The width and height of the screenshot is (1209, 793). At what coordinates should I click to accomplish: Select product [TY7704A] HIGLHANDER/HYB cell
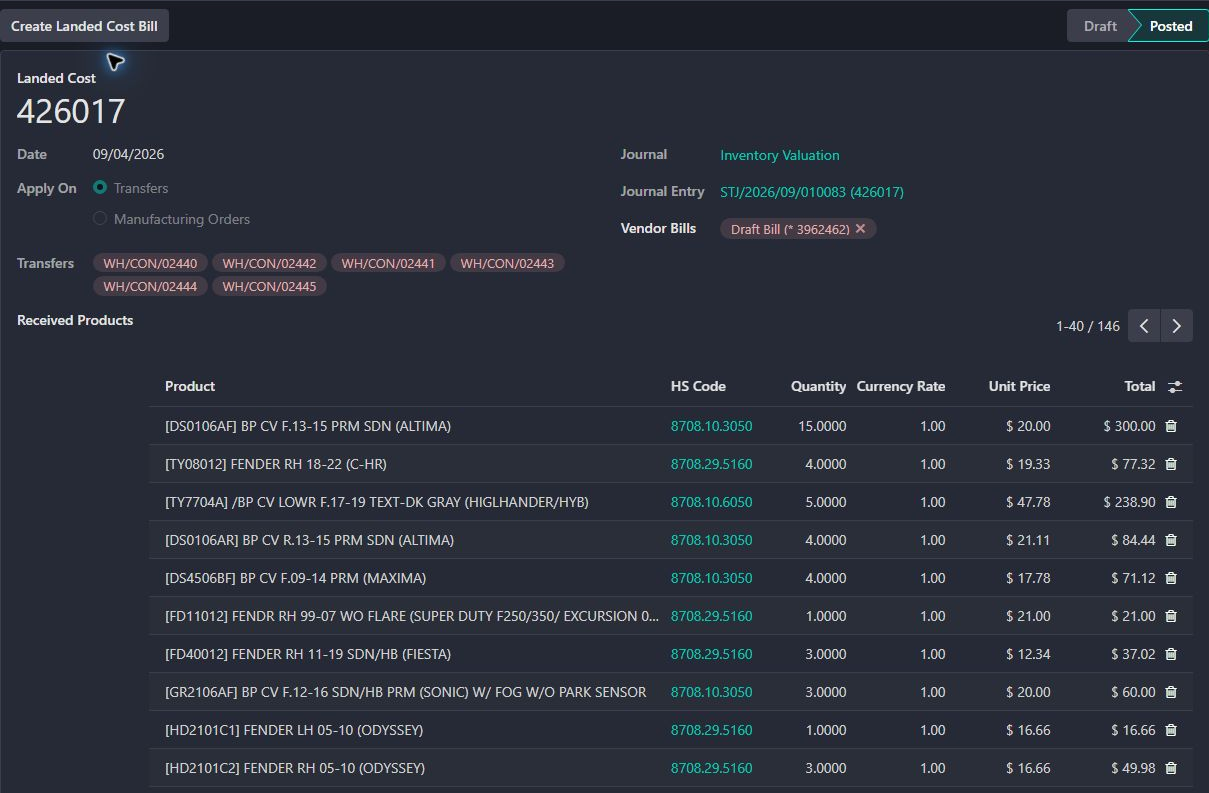pos(377,502)
